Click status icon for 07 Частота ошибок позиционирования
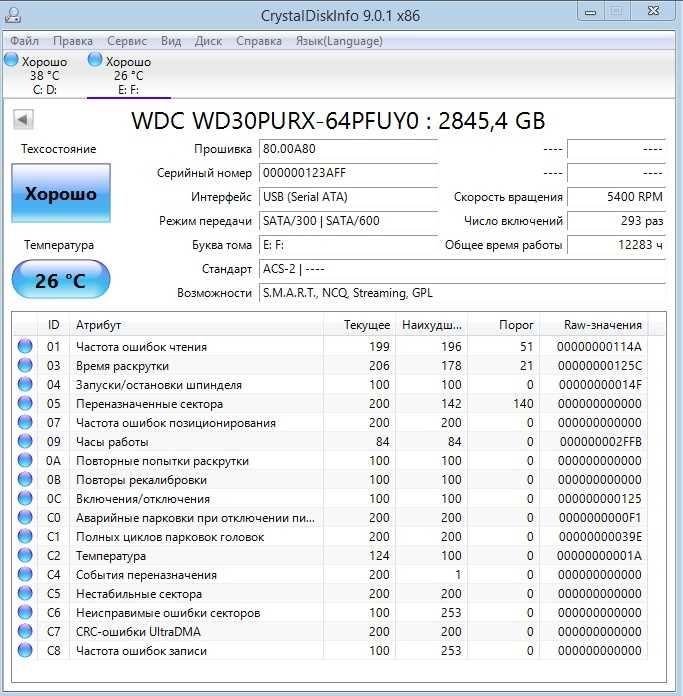The height and width of the screenshot is (696, 683). coord(25,423)
